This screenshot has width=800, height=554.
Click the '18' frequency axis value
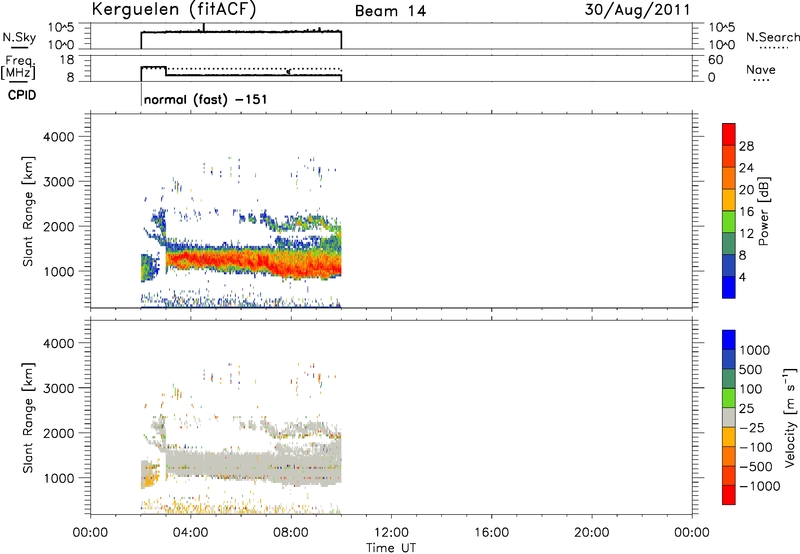coord(67,60)
